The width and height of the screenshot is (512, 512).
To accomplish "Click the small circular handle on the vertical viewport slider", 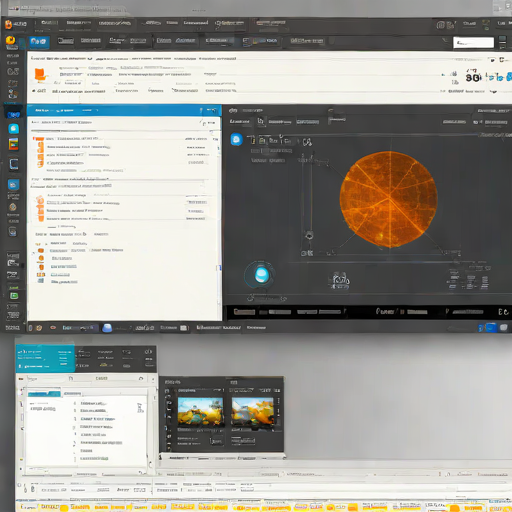I will (309, 235).
